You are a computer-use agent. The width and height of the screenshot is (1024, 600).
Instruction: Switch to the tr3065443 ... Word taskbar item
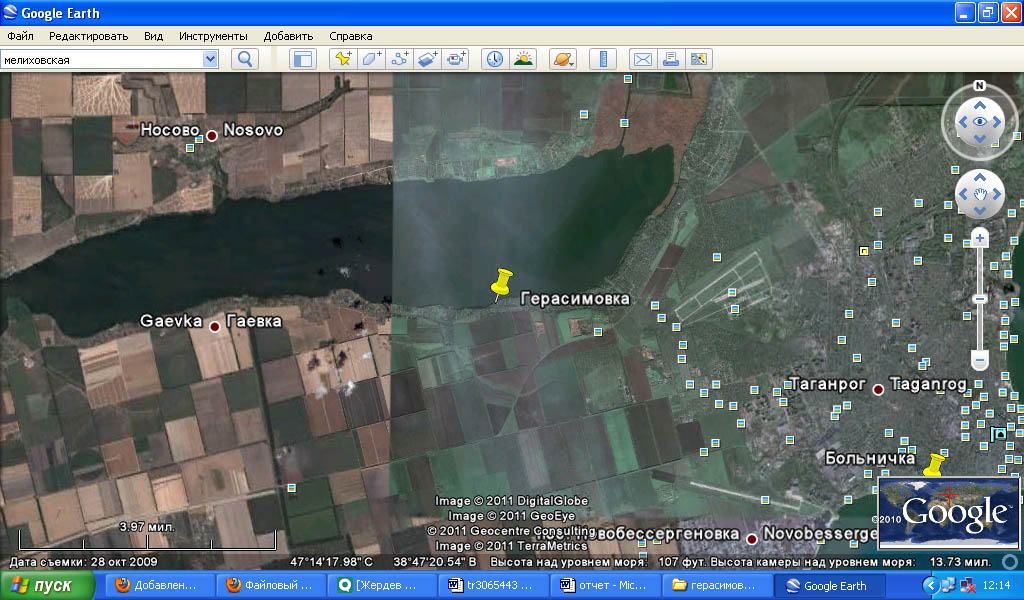[492, 586]
